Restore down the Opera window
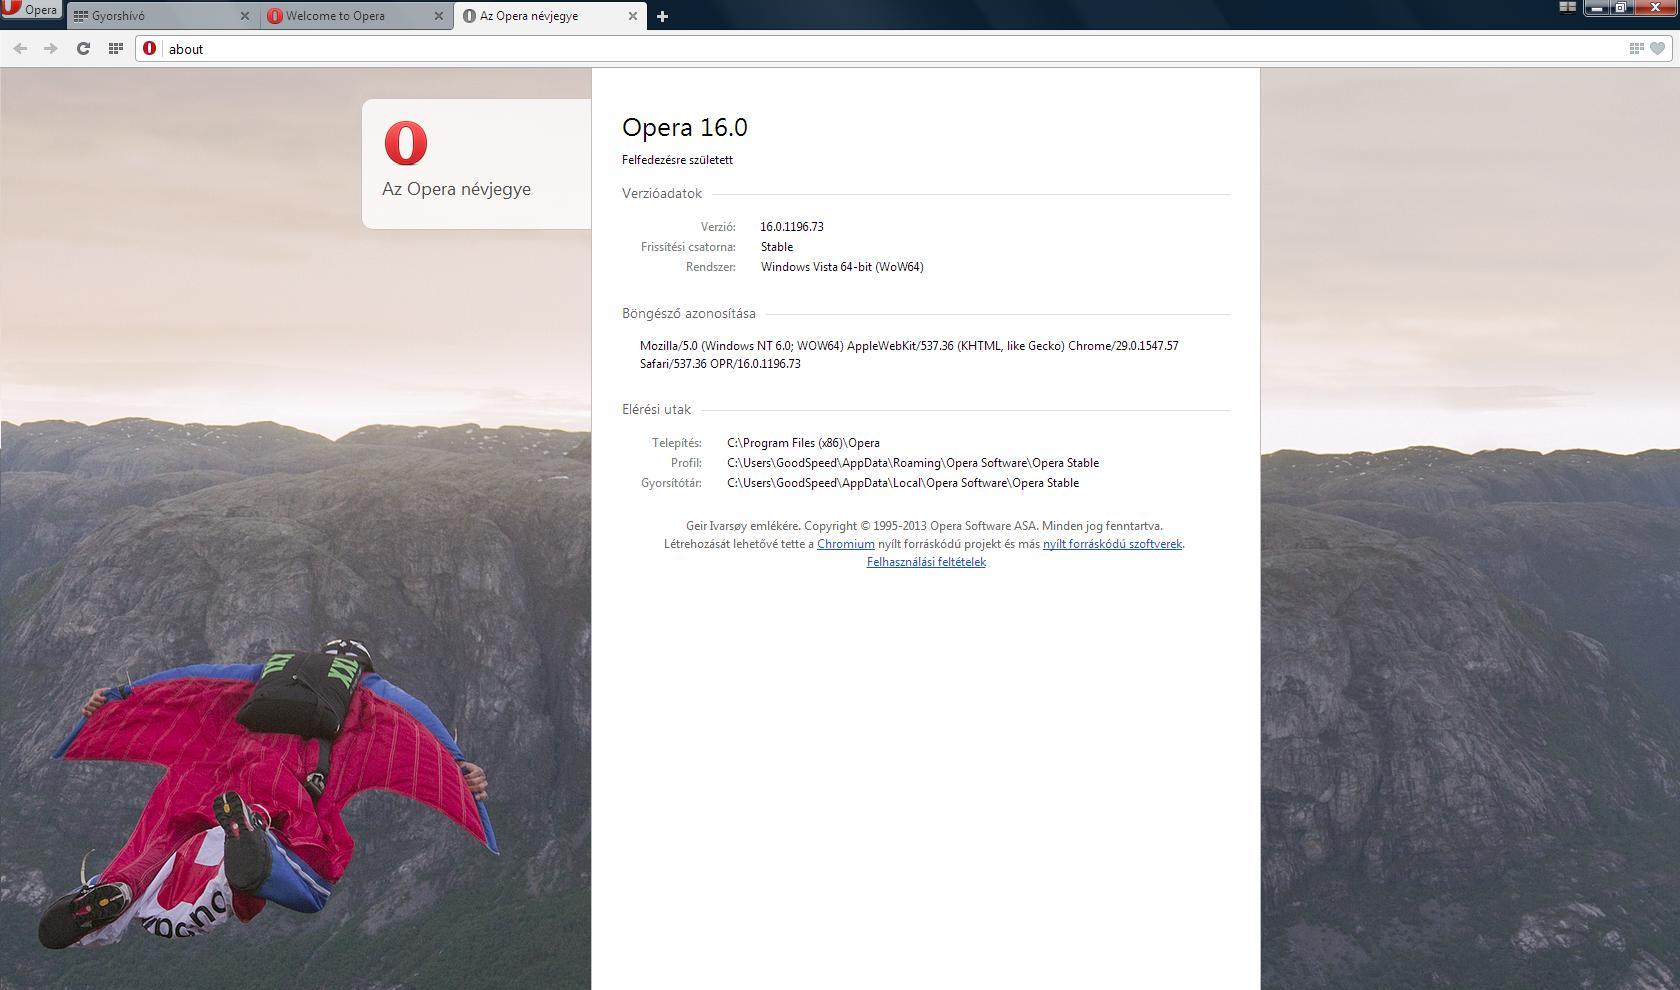1680x990 pixels. tap(1621, 7)
